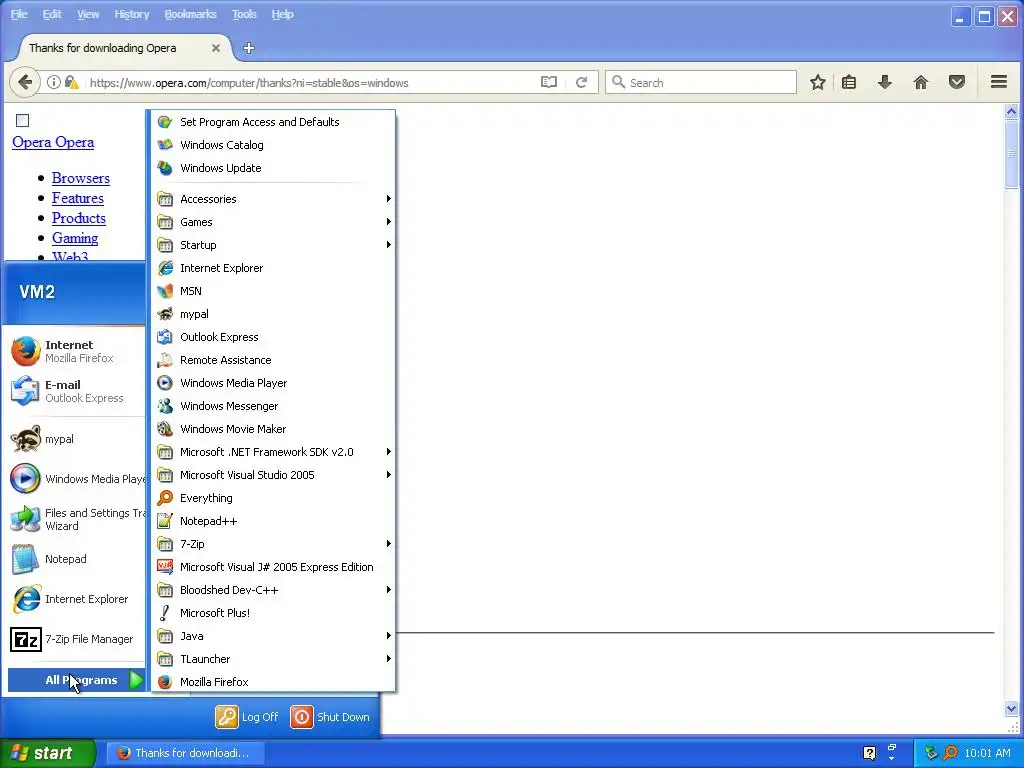Click the Pocket icon in toolbar
The height and width of the screenshot is (768, 1024).
pos(957,82)
